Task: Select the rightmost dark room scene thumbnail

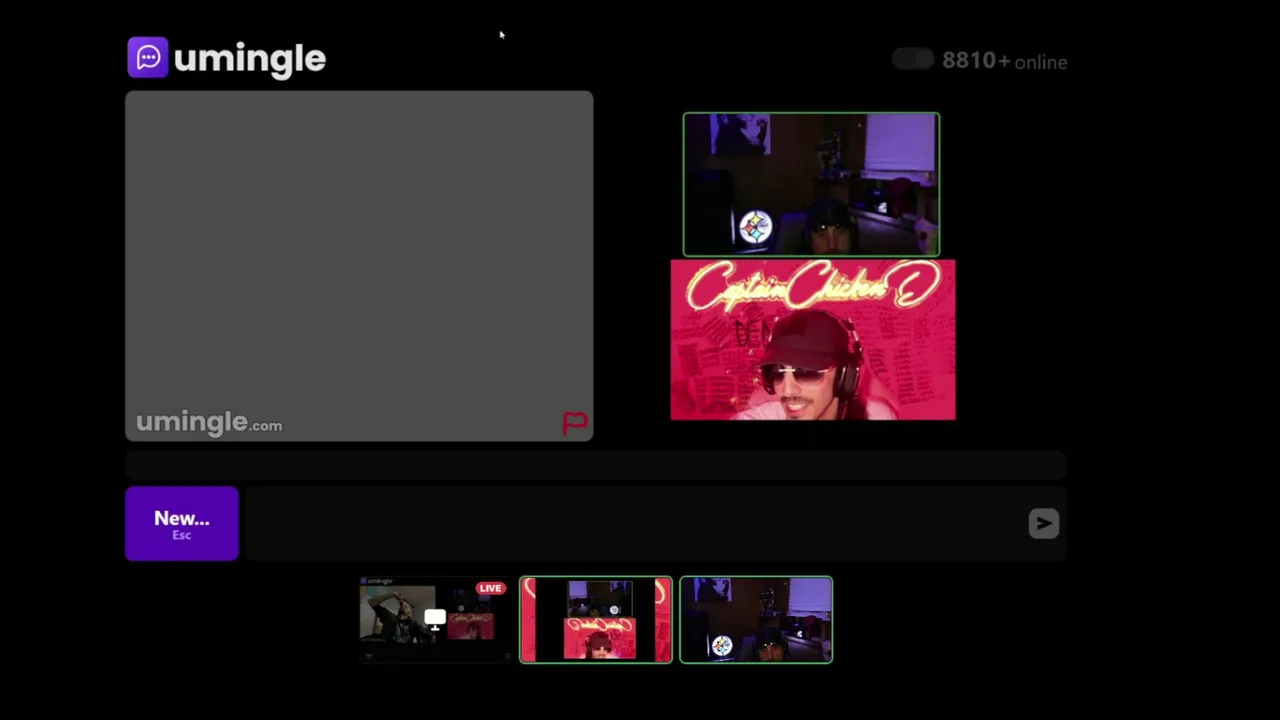Action: [756, 620]
